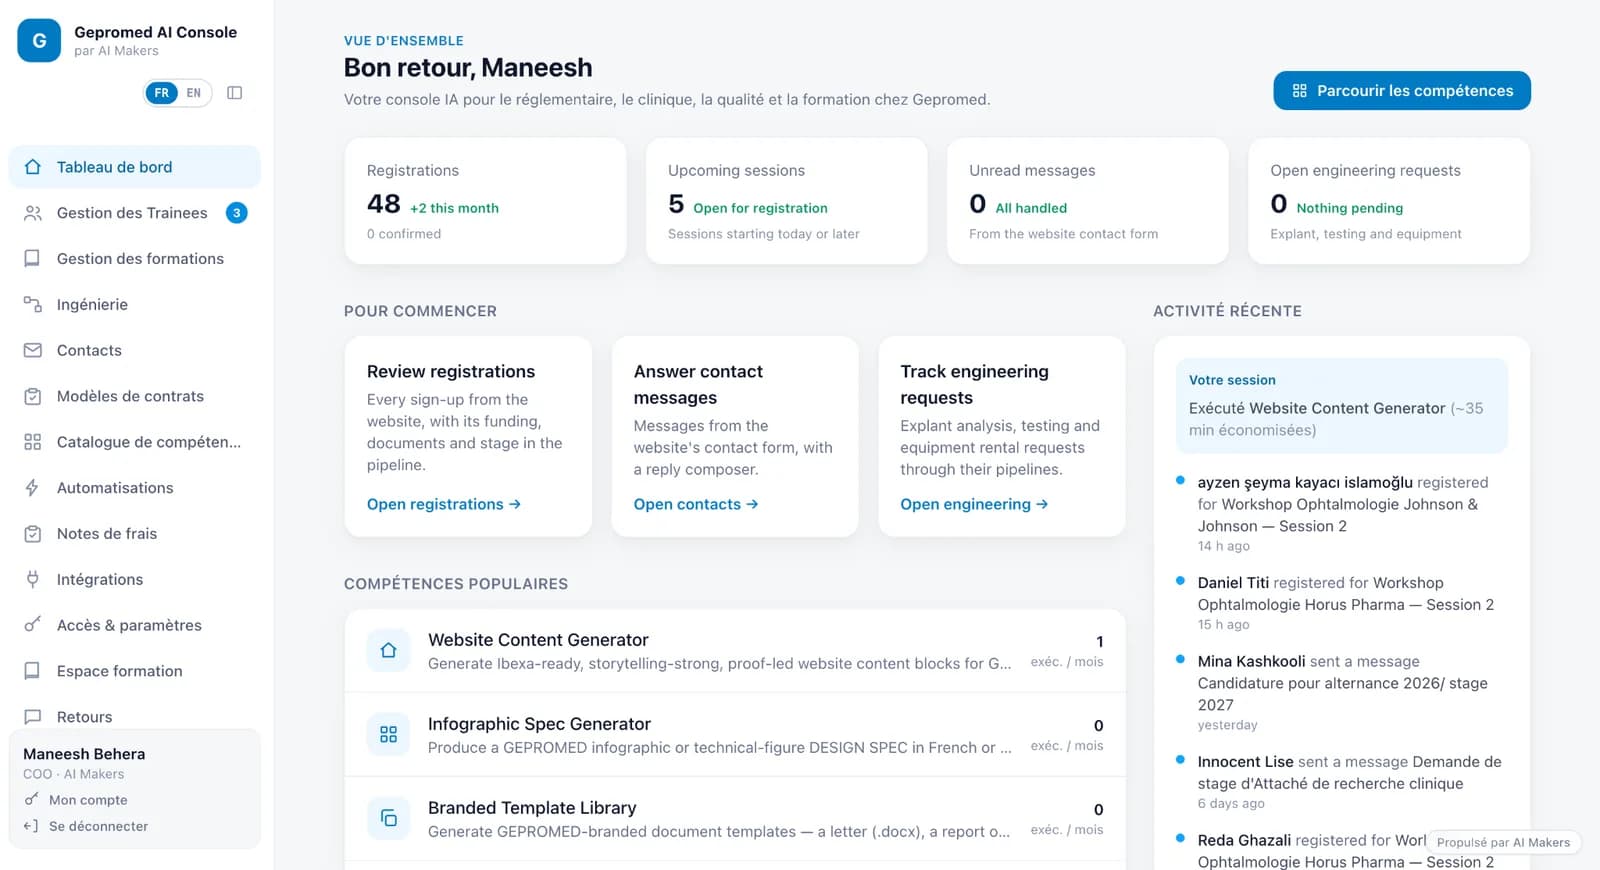Viewport: 1600px width, 870px height.
Task: Follow the Open registrations link
Action: [x=444, y=504]
